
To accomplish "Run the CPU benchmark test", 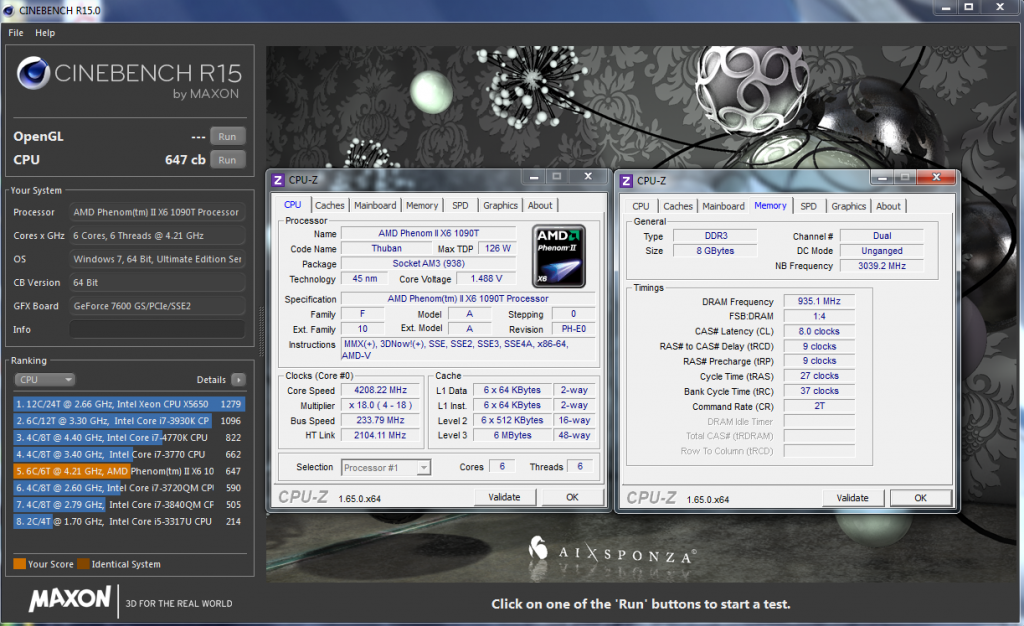I will tap(227, 159).
